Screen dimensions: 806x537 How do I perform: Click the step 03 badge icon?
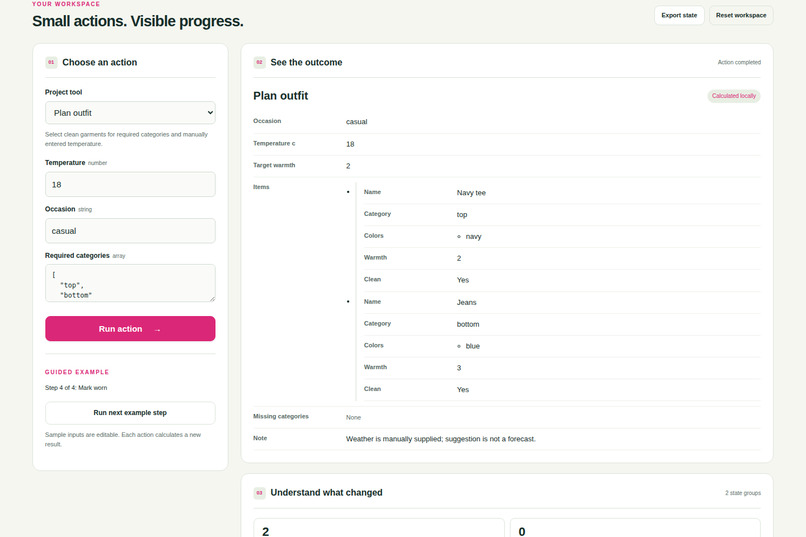[259, 493]
